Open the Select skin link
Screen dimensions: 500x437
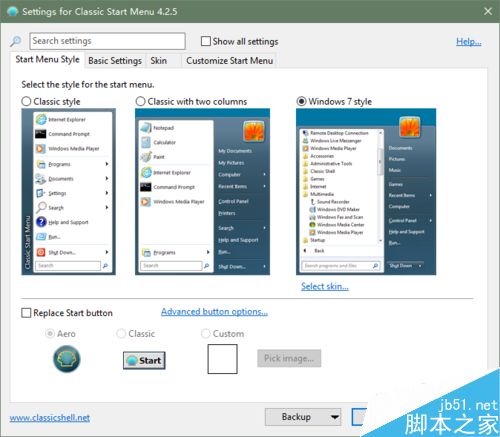pos(325,286)
